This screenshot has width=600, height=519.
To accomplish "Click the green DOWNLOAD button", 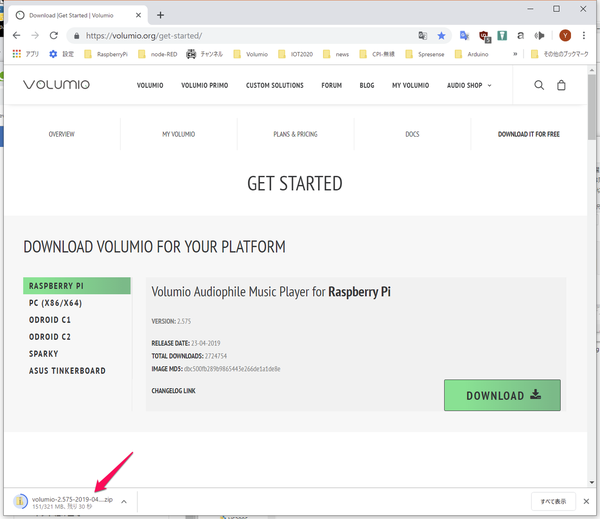I will tap(502, 395).
